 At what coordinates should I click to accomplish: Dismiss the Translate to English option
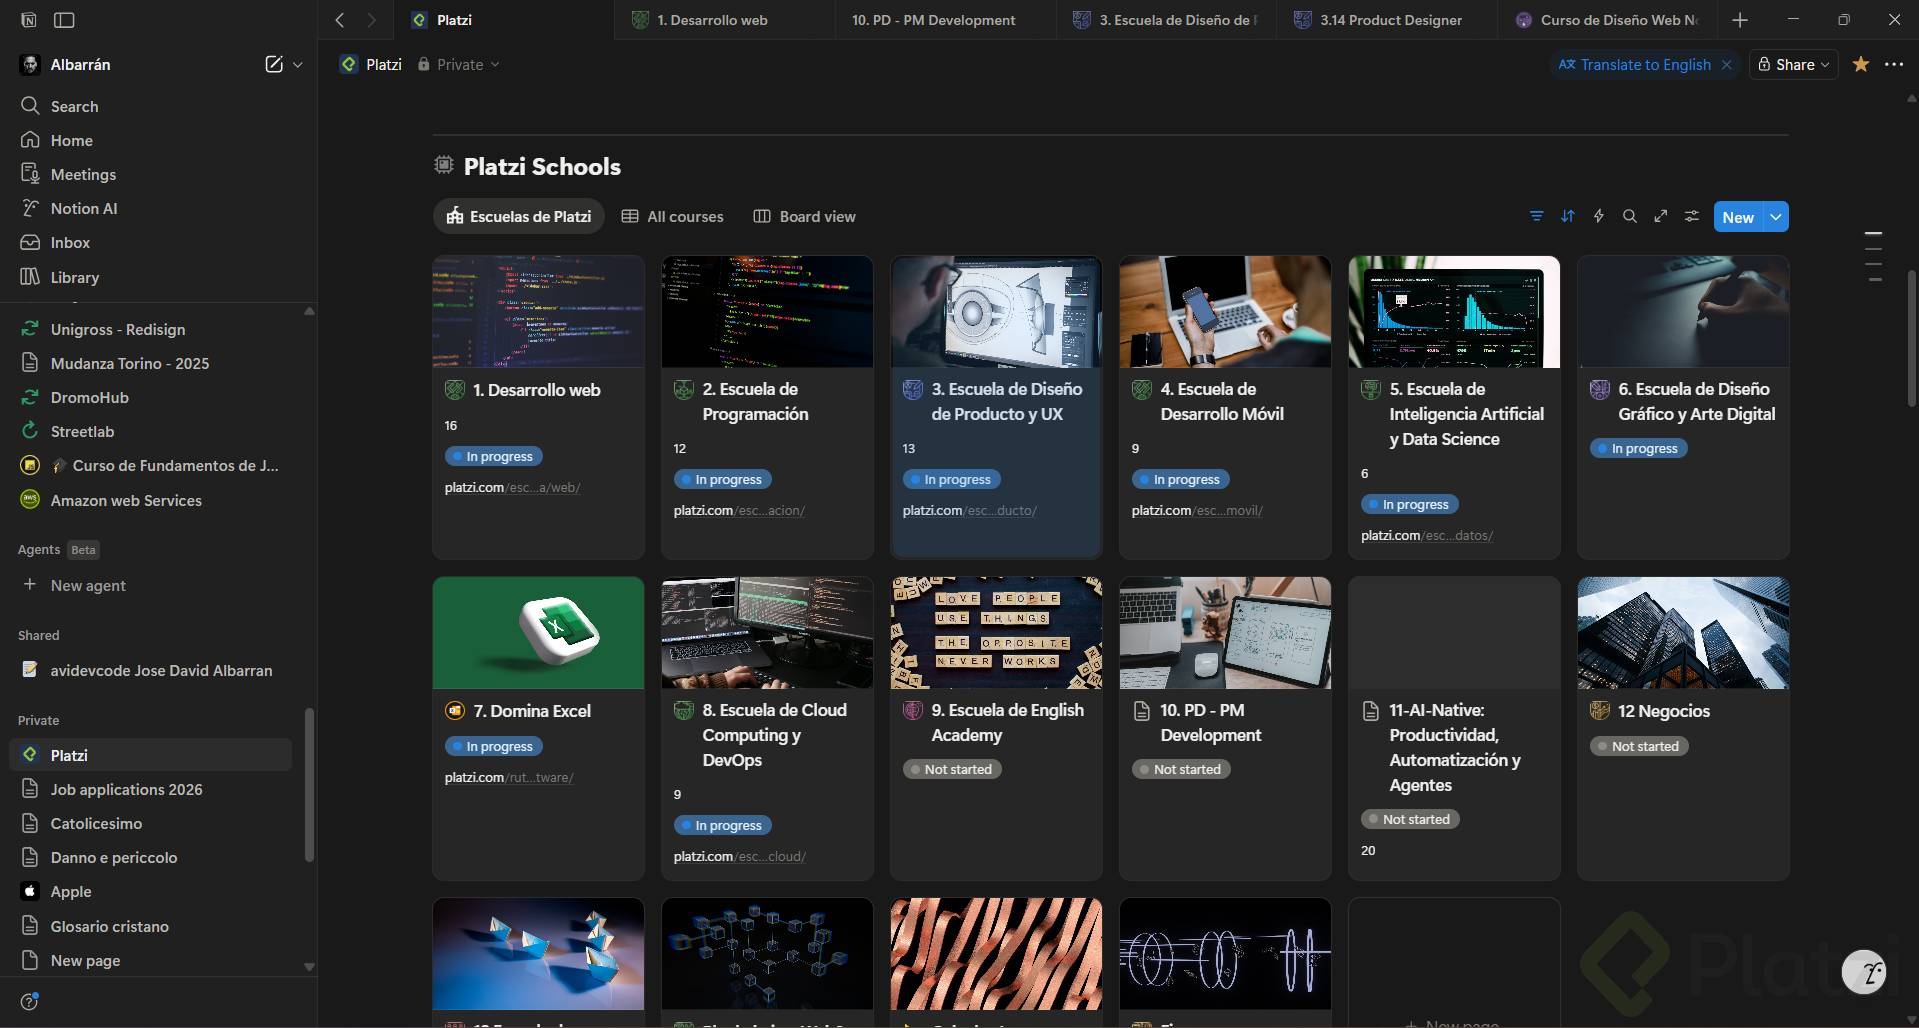click(x=1726, y=65)
